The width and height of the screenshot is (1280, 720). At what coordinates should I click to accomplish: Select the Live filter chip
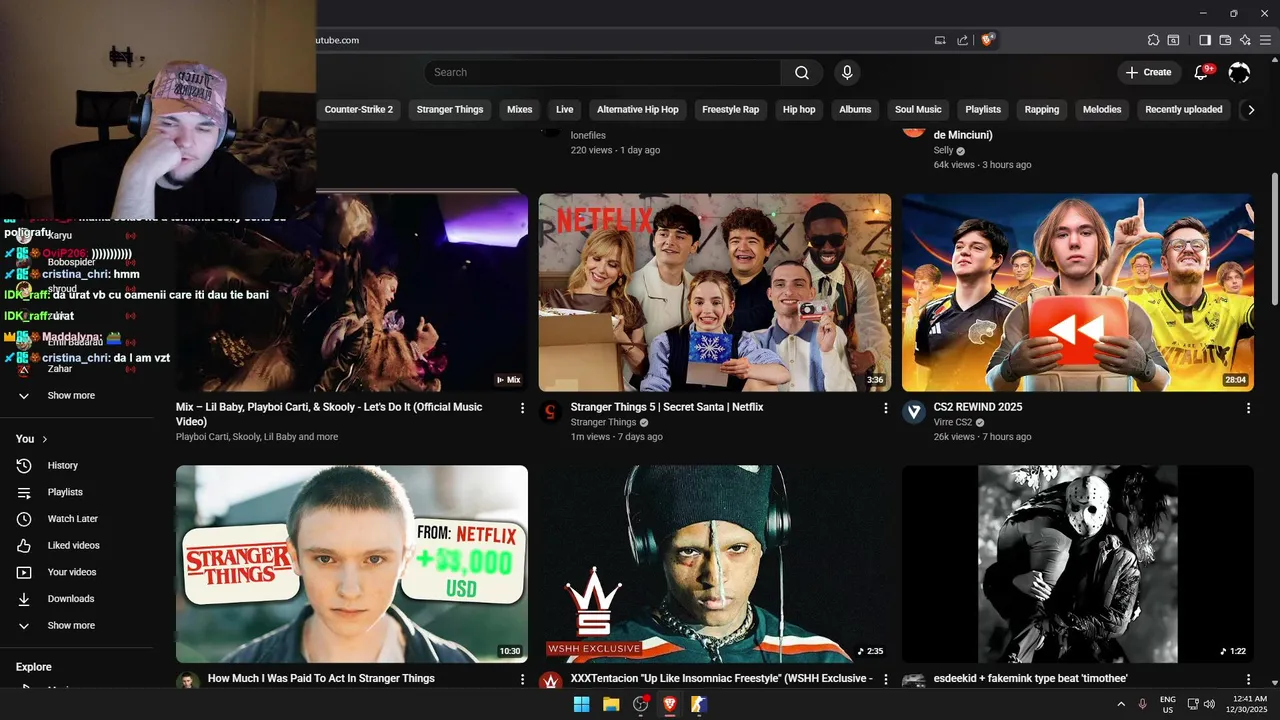point(565,110)
